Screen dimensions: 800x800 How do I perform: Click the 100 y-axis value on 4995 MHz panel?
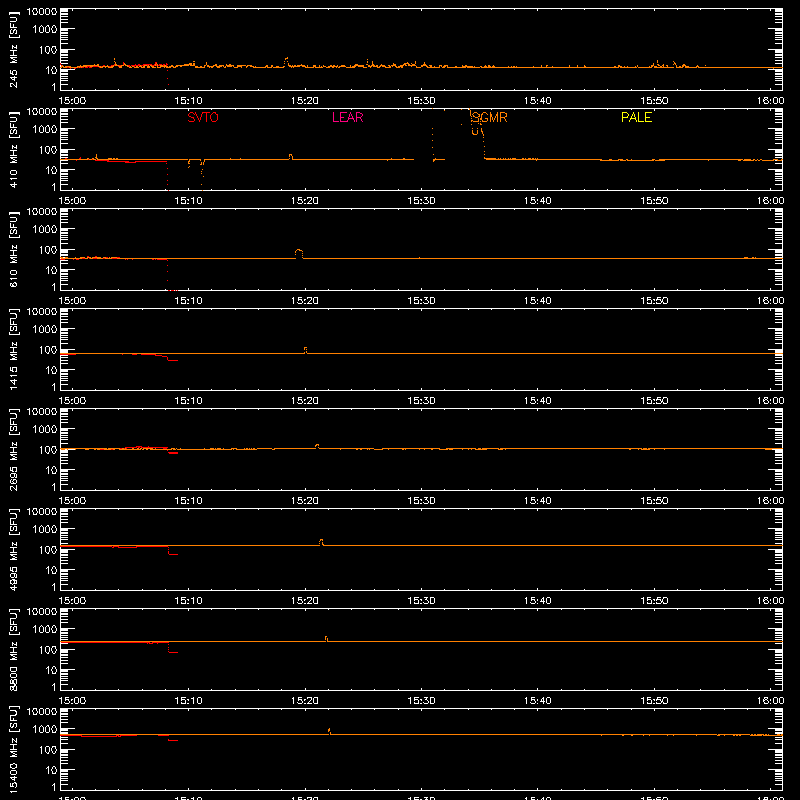click(x=48, y=549)
